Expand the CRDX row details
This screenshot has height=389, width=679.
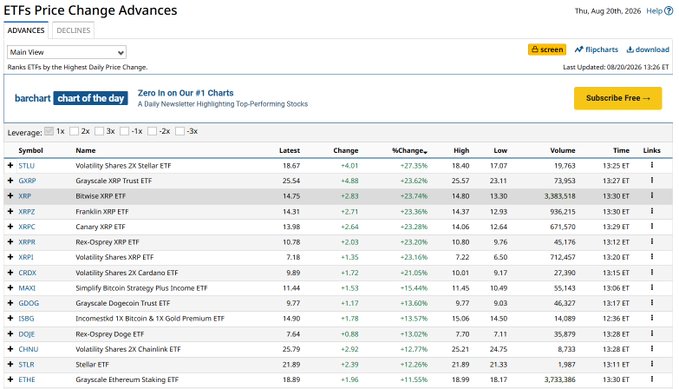click(x=10, y=272)
